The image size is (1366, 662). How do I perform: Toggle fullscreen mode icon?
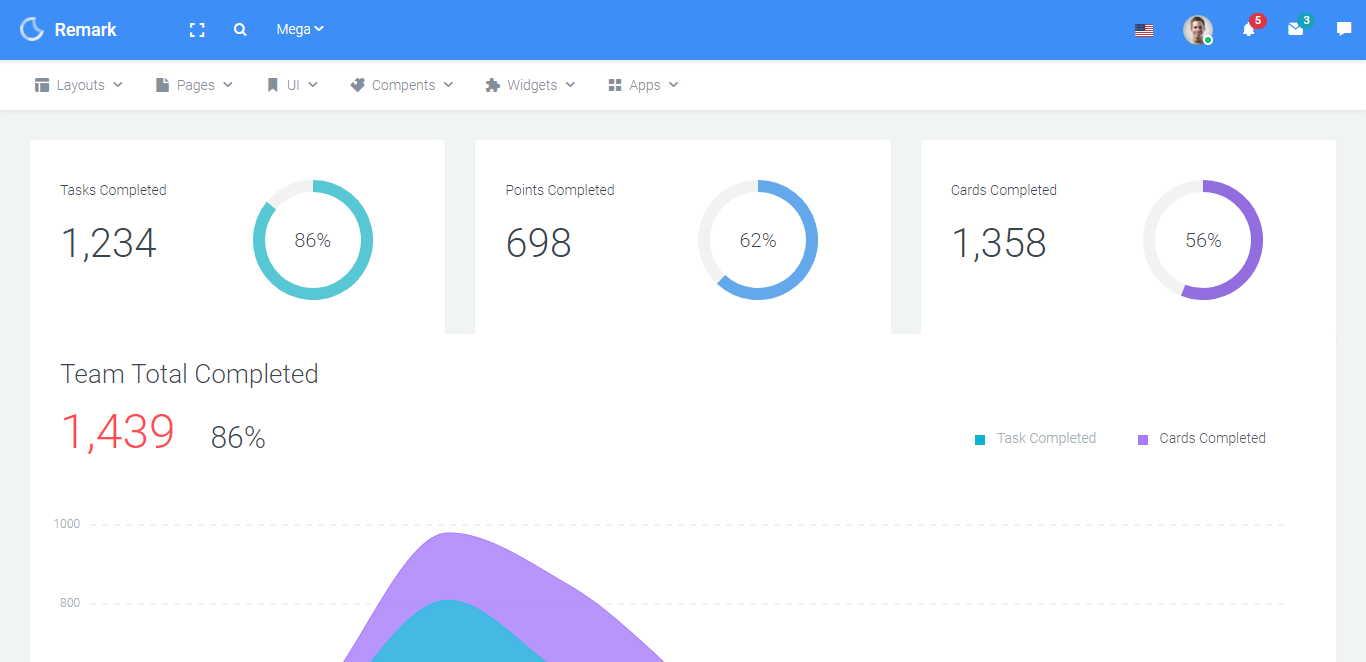[x=197, y=30]
